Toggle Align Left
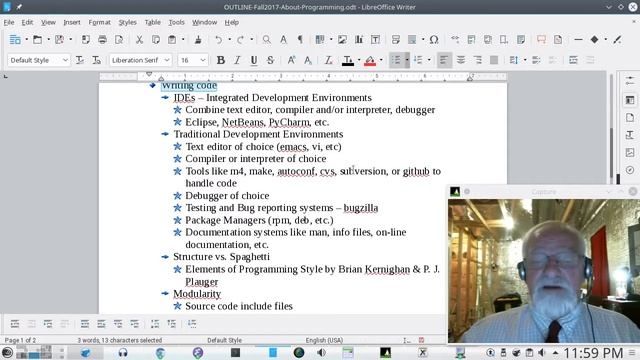The width and height of the screenshot is (640, 360). point(444,60)
